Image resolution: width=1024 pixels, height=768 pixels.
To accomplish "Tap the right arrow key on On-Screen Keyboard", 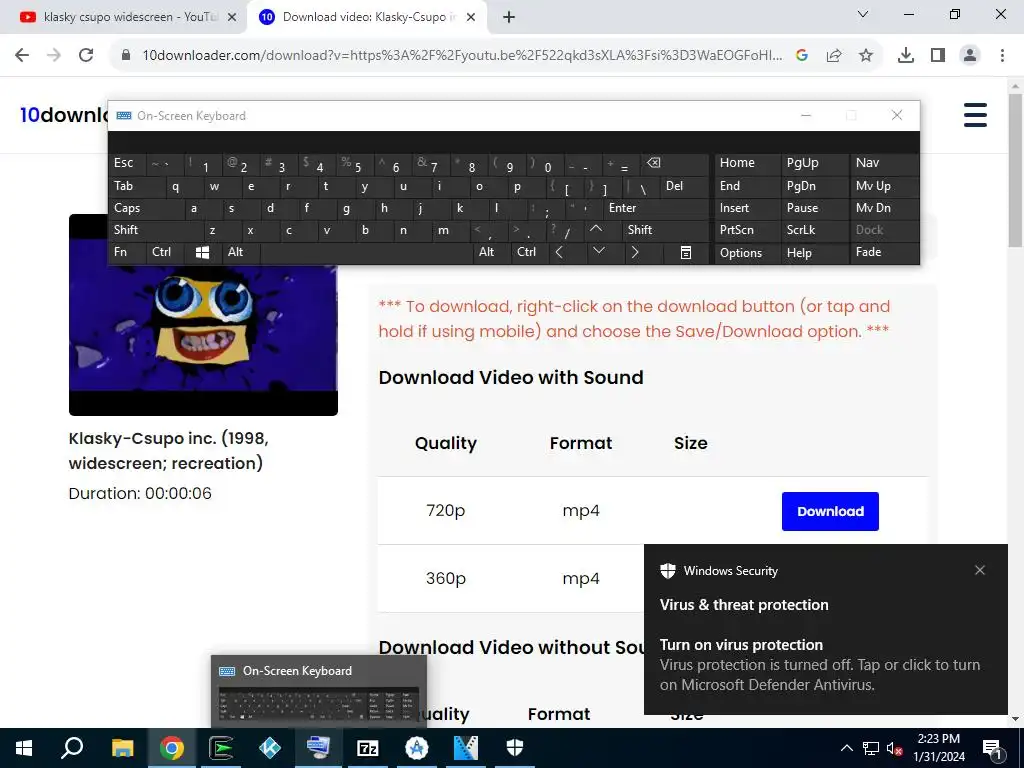I will (x=635, y=252).
